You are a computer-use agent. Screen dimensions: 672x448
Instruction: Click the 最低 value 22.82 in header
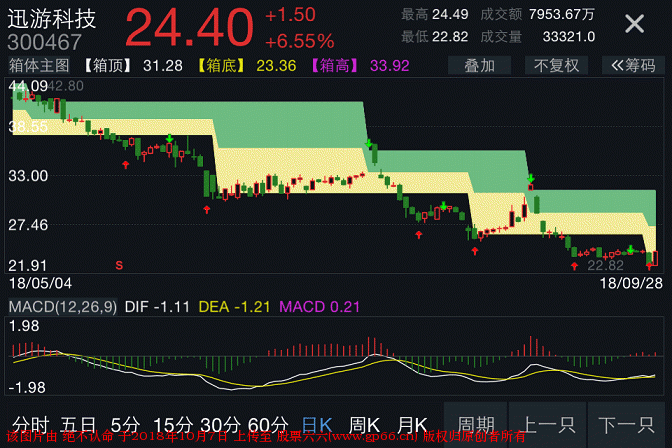pyautogui.click(x=450, y=37)
